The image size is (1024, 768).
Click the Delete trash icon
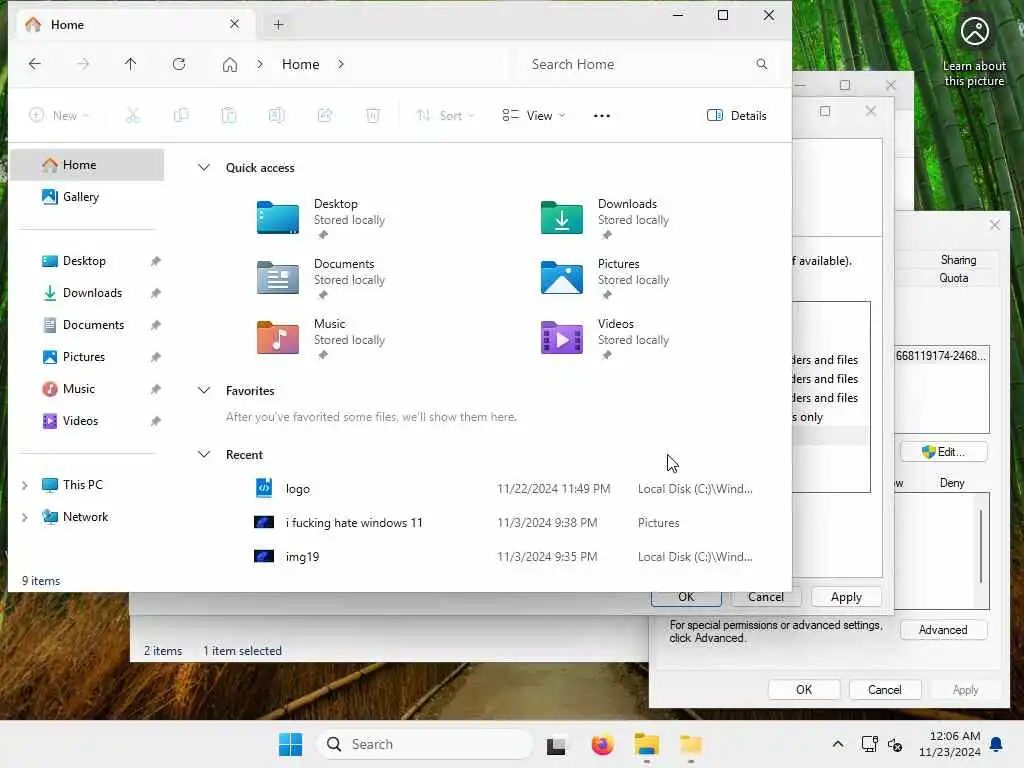tap(373, 116)
